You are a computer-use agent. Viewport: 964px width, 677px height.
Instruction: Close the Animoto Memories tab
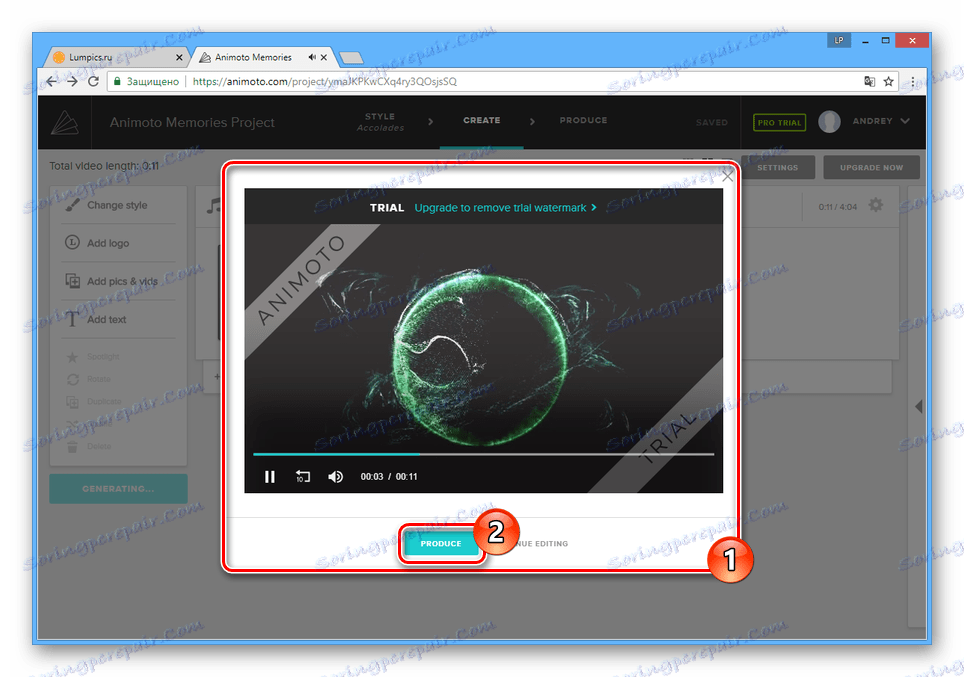tap(324, 57)
